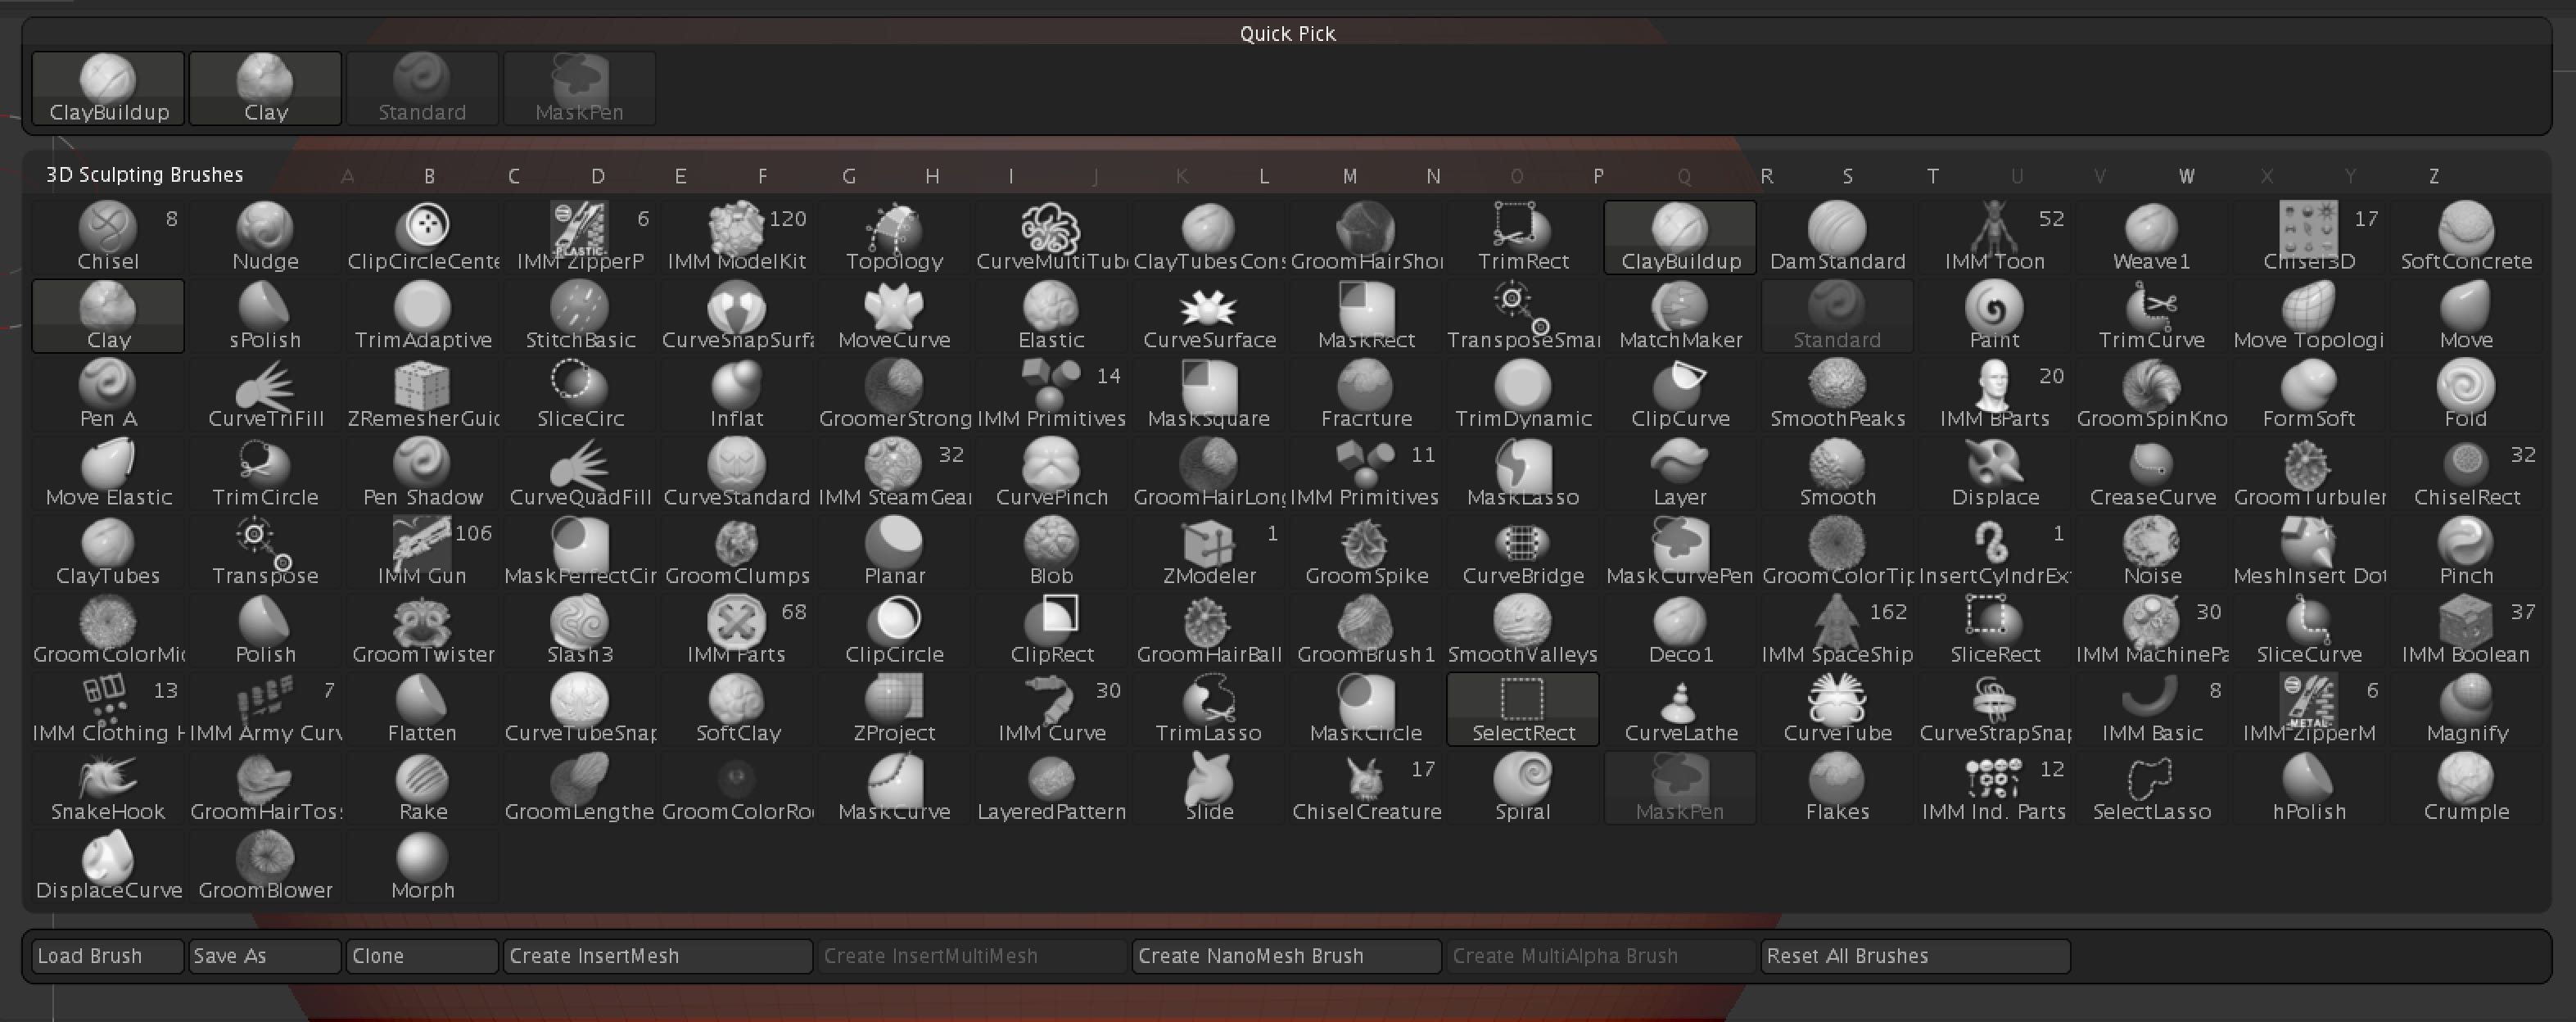Pick the Flakes brush
Image resolution: width=2576 pixels, height=1022 pixels.
point(1837,788)
